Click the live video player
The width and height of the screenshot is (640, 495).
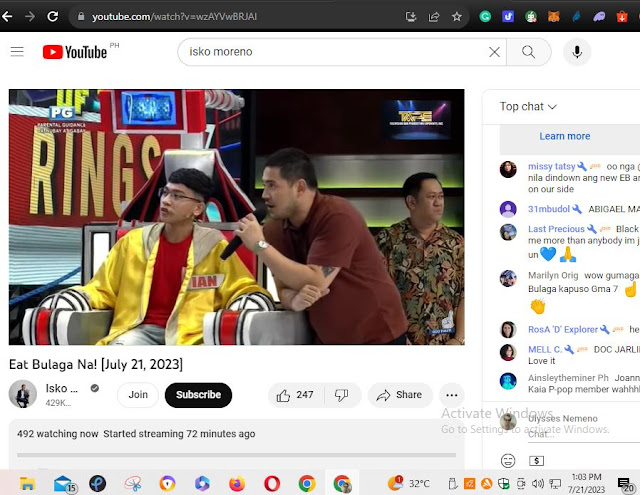(x=236, y=217)
